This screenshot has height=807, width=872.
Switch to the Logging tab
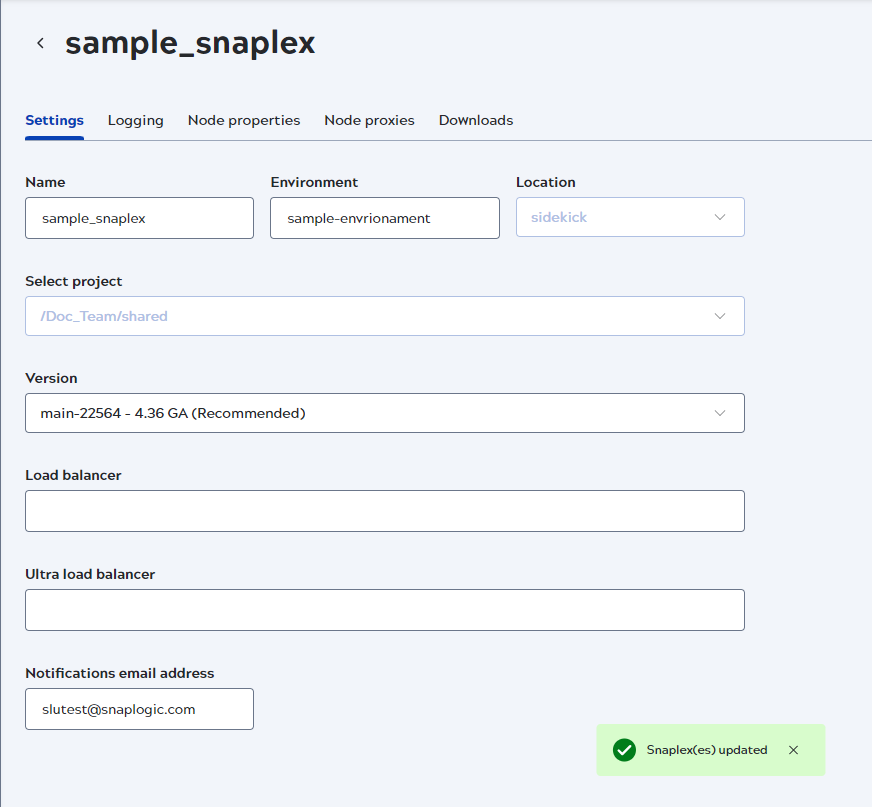click(x=135, y=120)
